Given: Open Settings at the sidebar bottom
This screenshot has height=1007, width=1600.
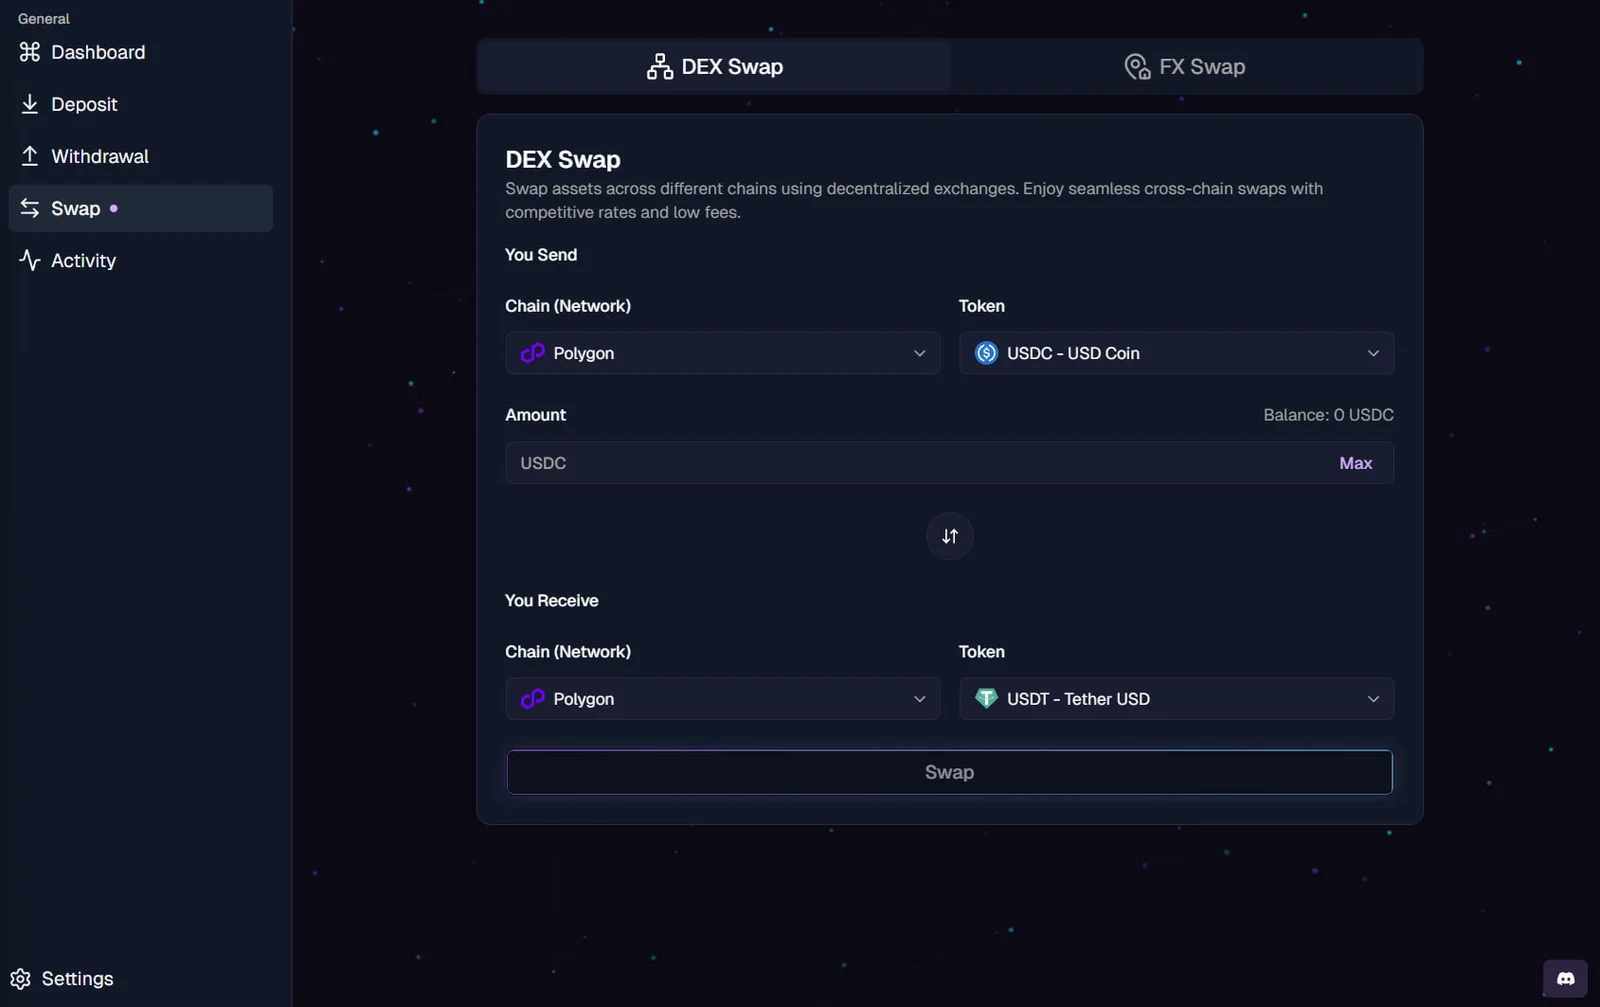Looking at the screenshot, I should pyautogui.click(x=62, y=978).
